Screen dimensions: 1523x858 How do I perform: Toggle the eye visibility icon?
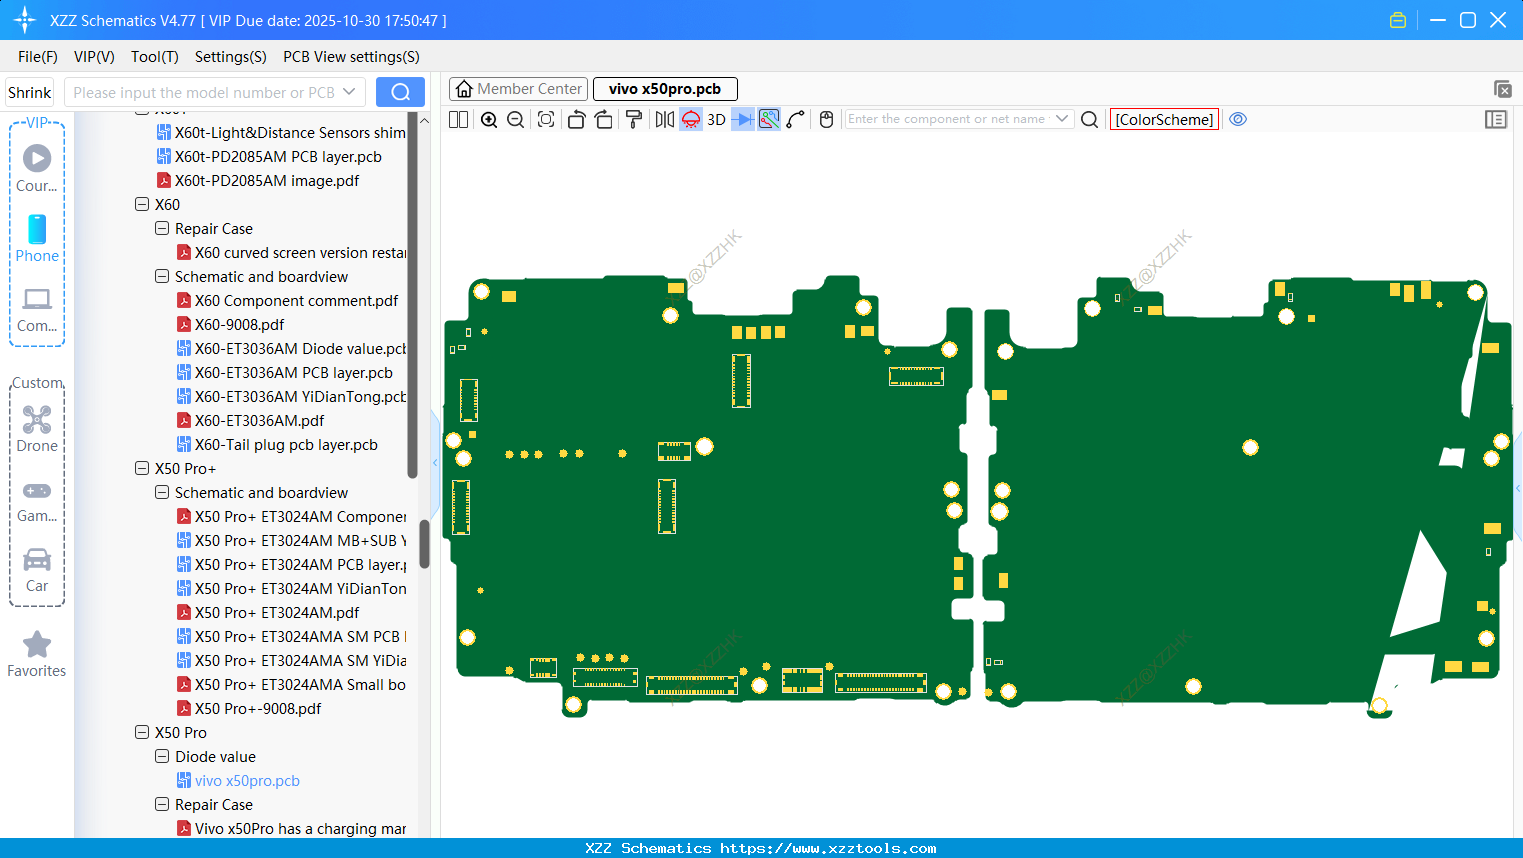click(x=1238, y=119)
